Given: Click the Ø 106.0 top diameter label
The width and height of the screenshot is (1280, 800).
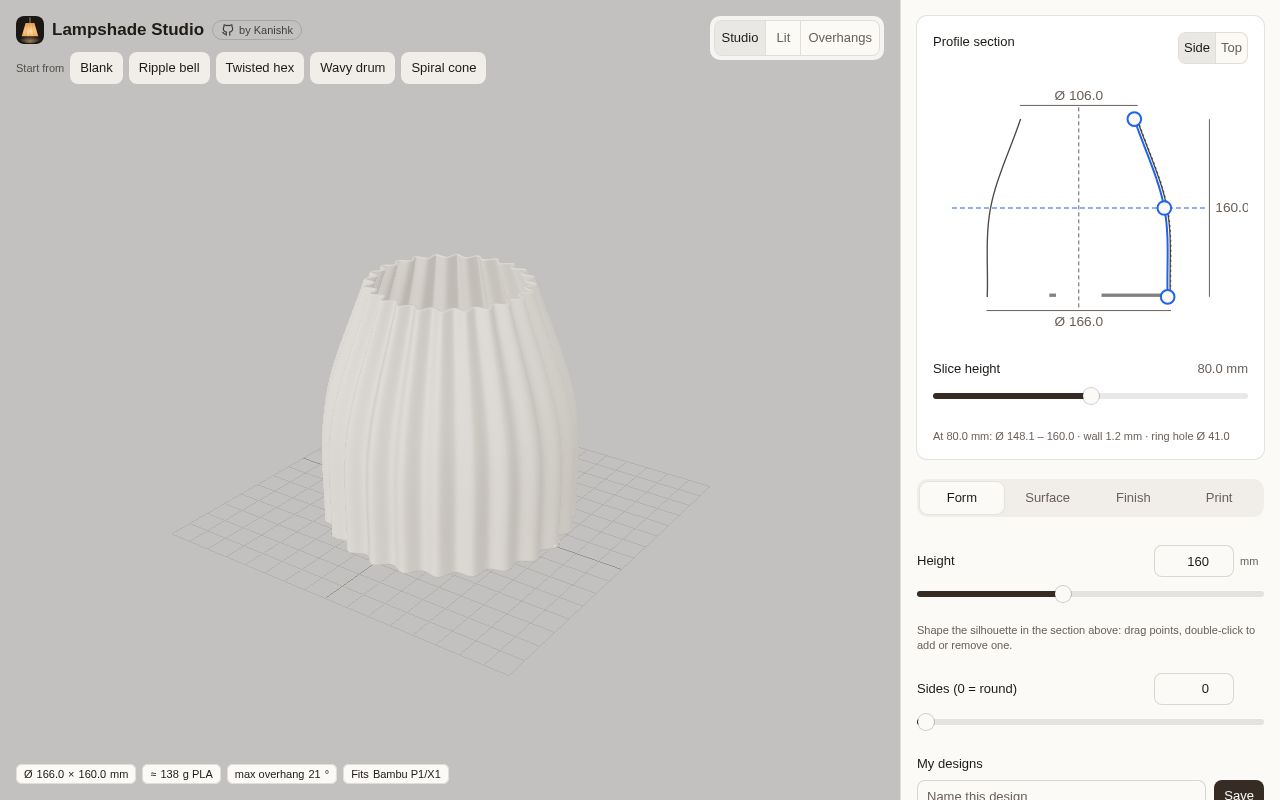Looking at the screenshot, I should (x=1078, y=96).
